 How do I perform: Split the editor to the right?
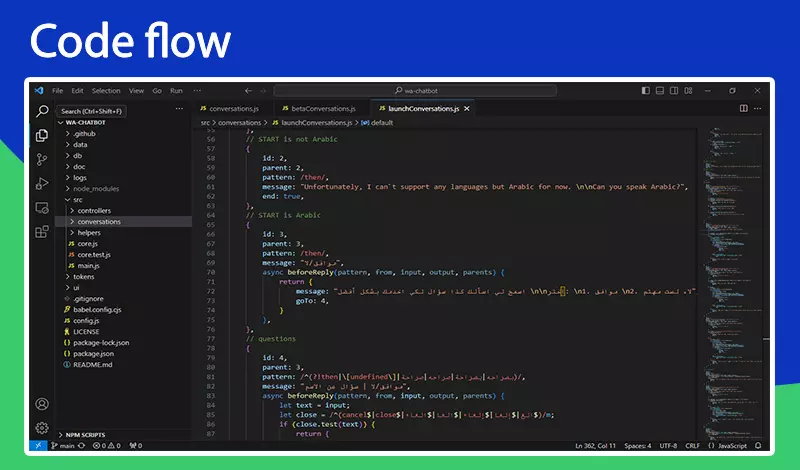(x=744, y=108)
